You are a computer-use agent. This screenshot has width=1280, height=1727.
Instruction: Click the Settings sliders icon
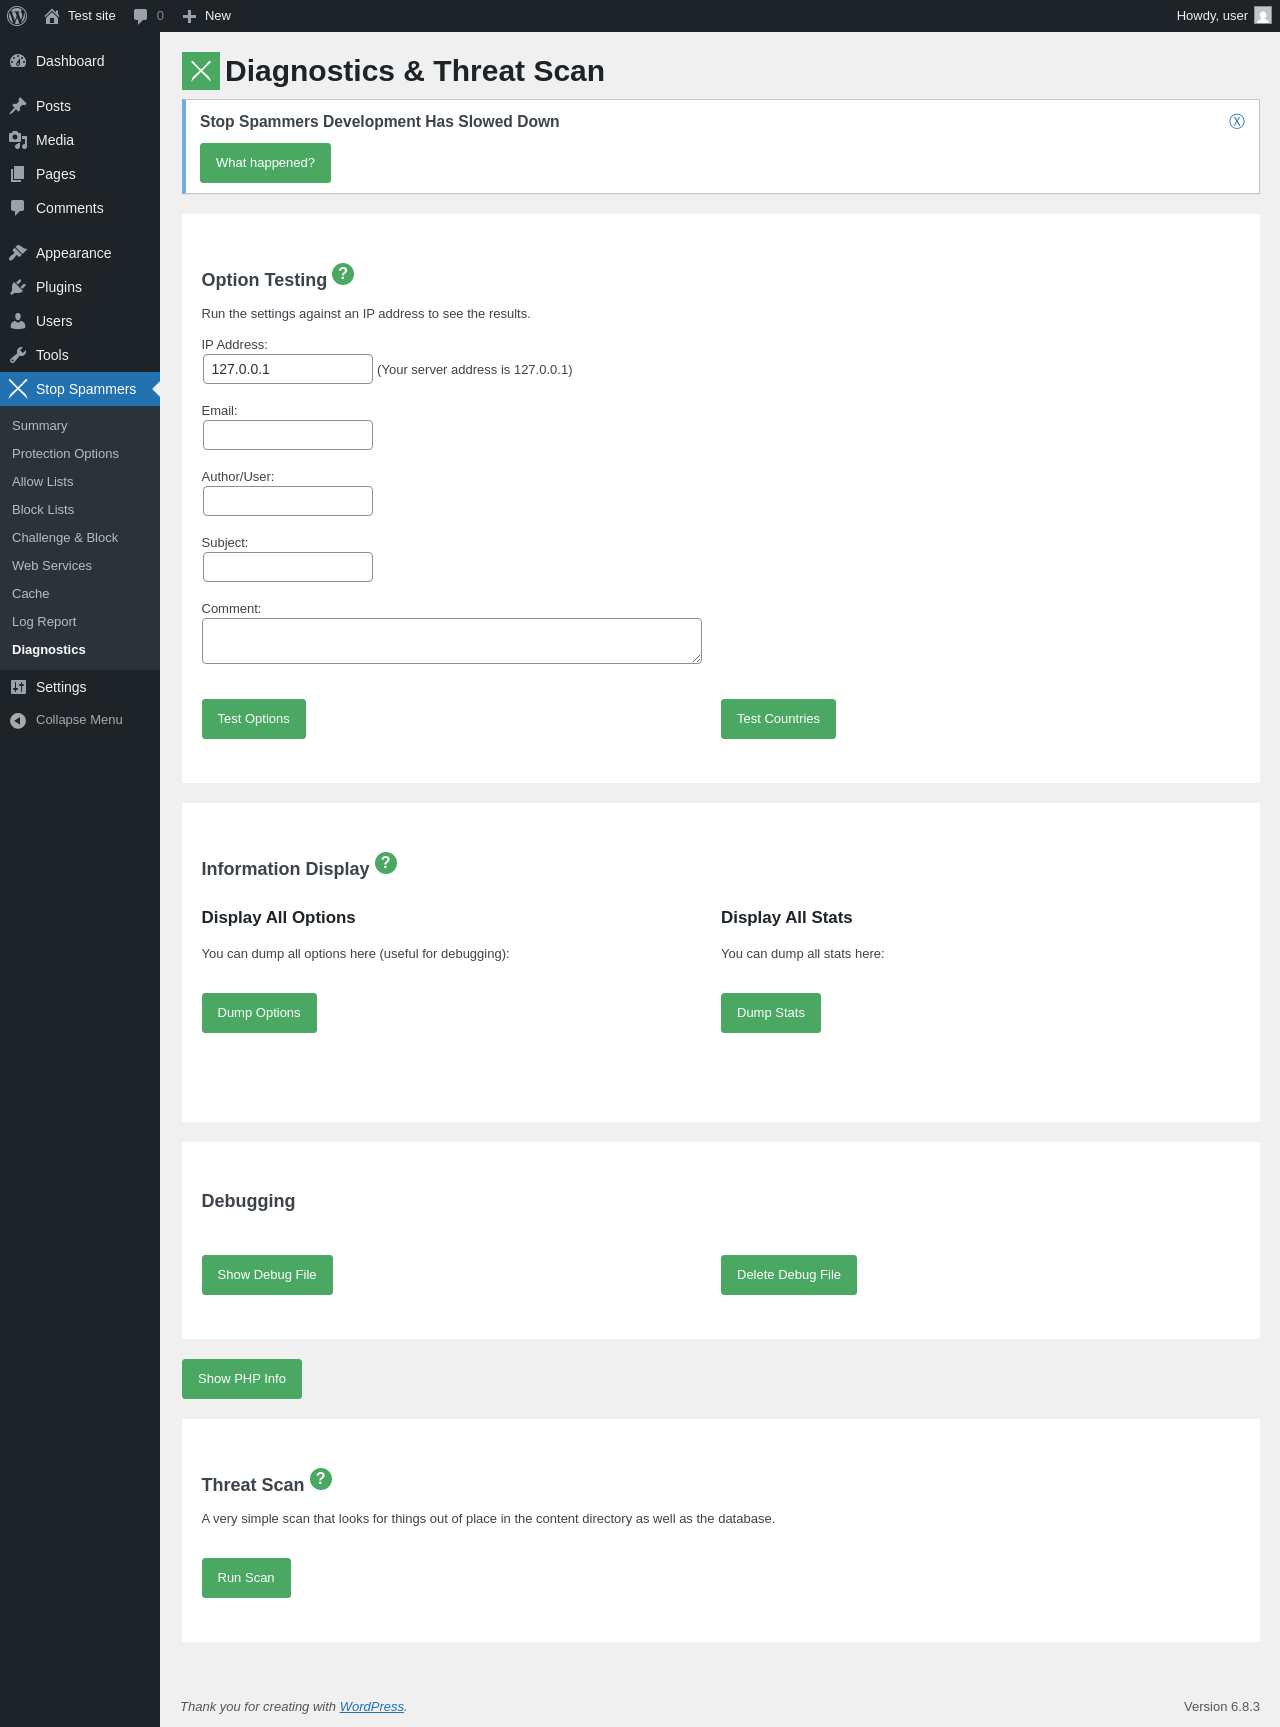18,687
